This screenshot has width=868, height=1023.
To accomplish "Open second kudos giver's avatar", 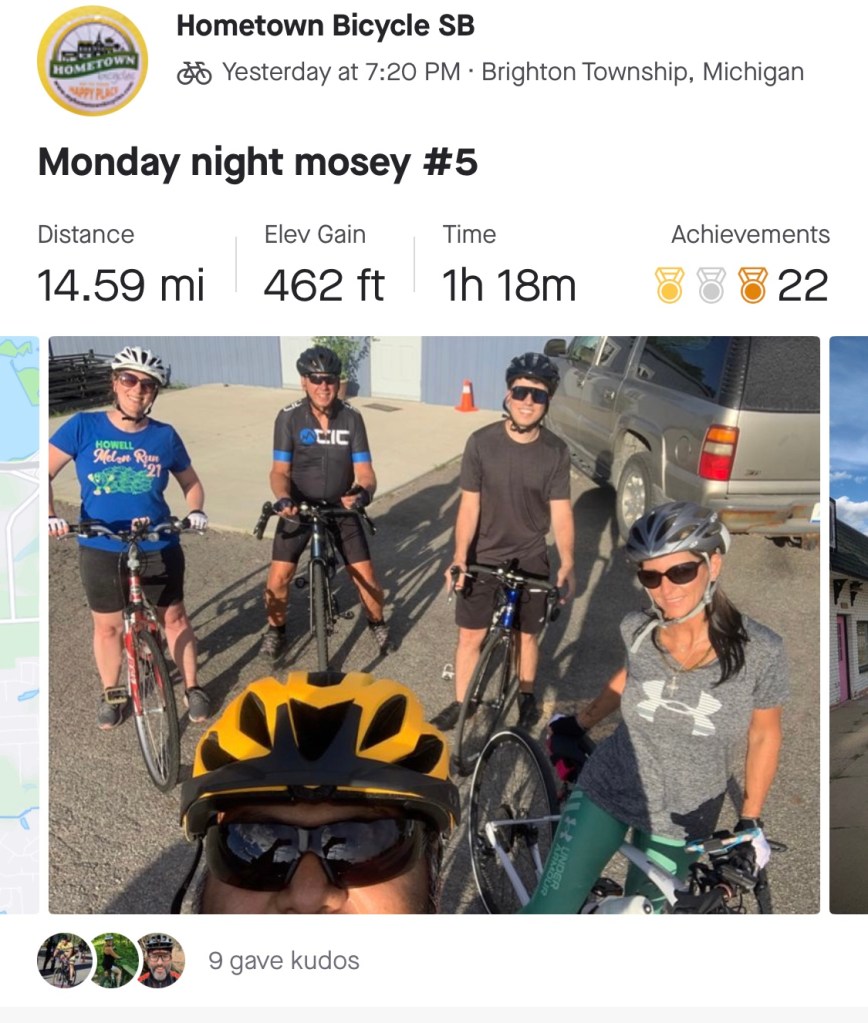I will pyautogui.click(x=112, y=961).
